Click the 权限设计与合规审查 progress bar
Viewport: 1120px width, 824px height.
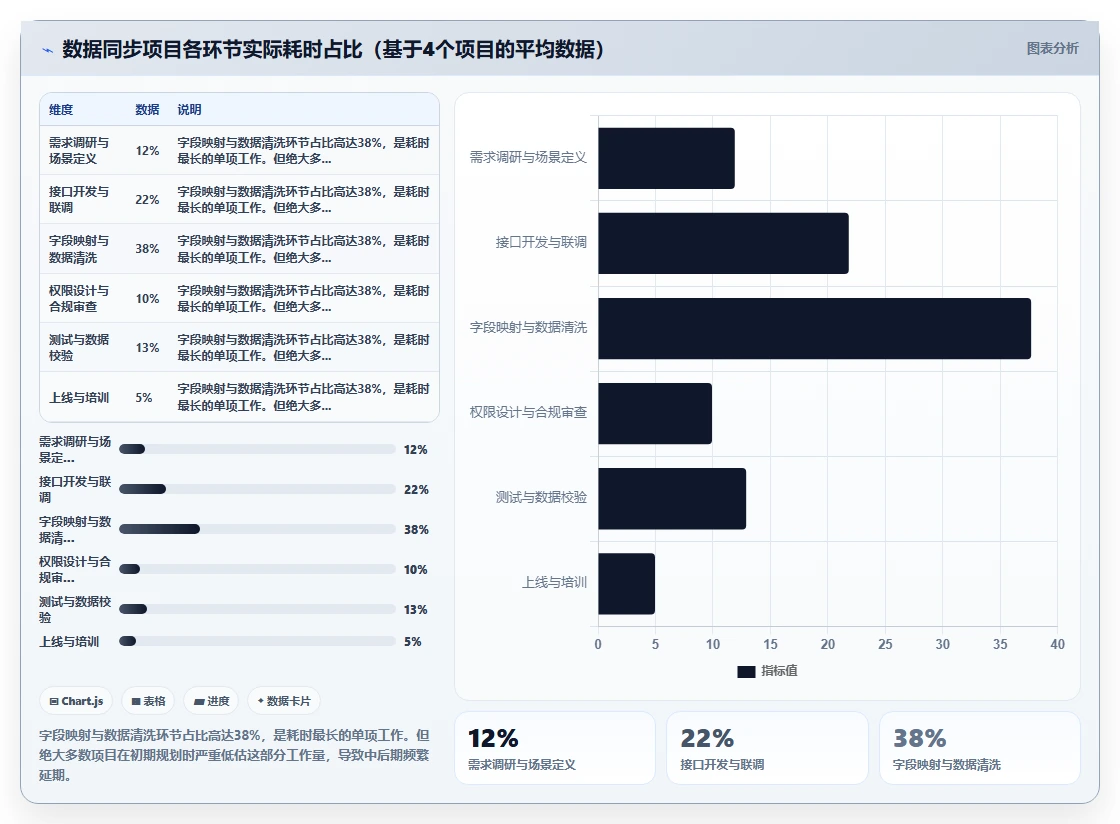(257, 569)
